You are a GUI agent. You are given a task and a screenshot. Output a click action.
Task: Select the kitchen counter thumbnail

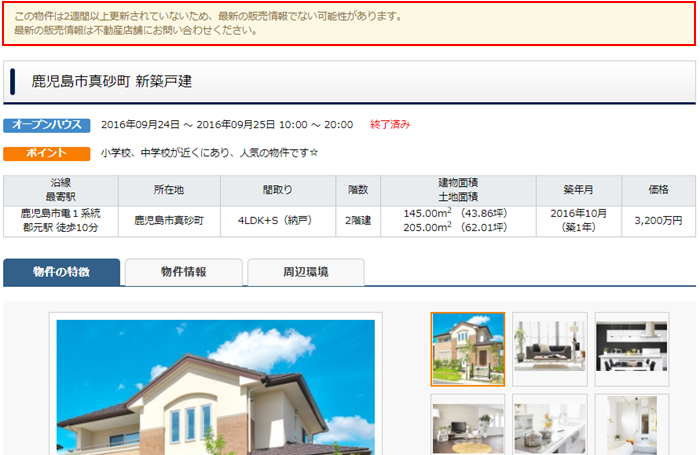coord(549,424)
